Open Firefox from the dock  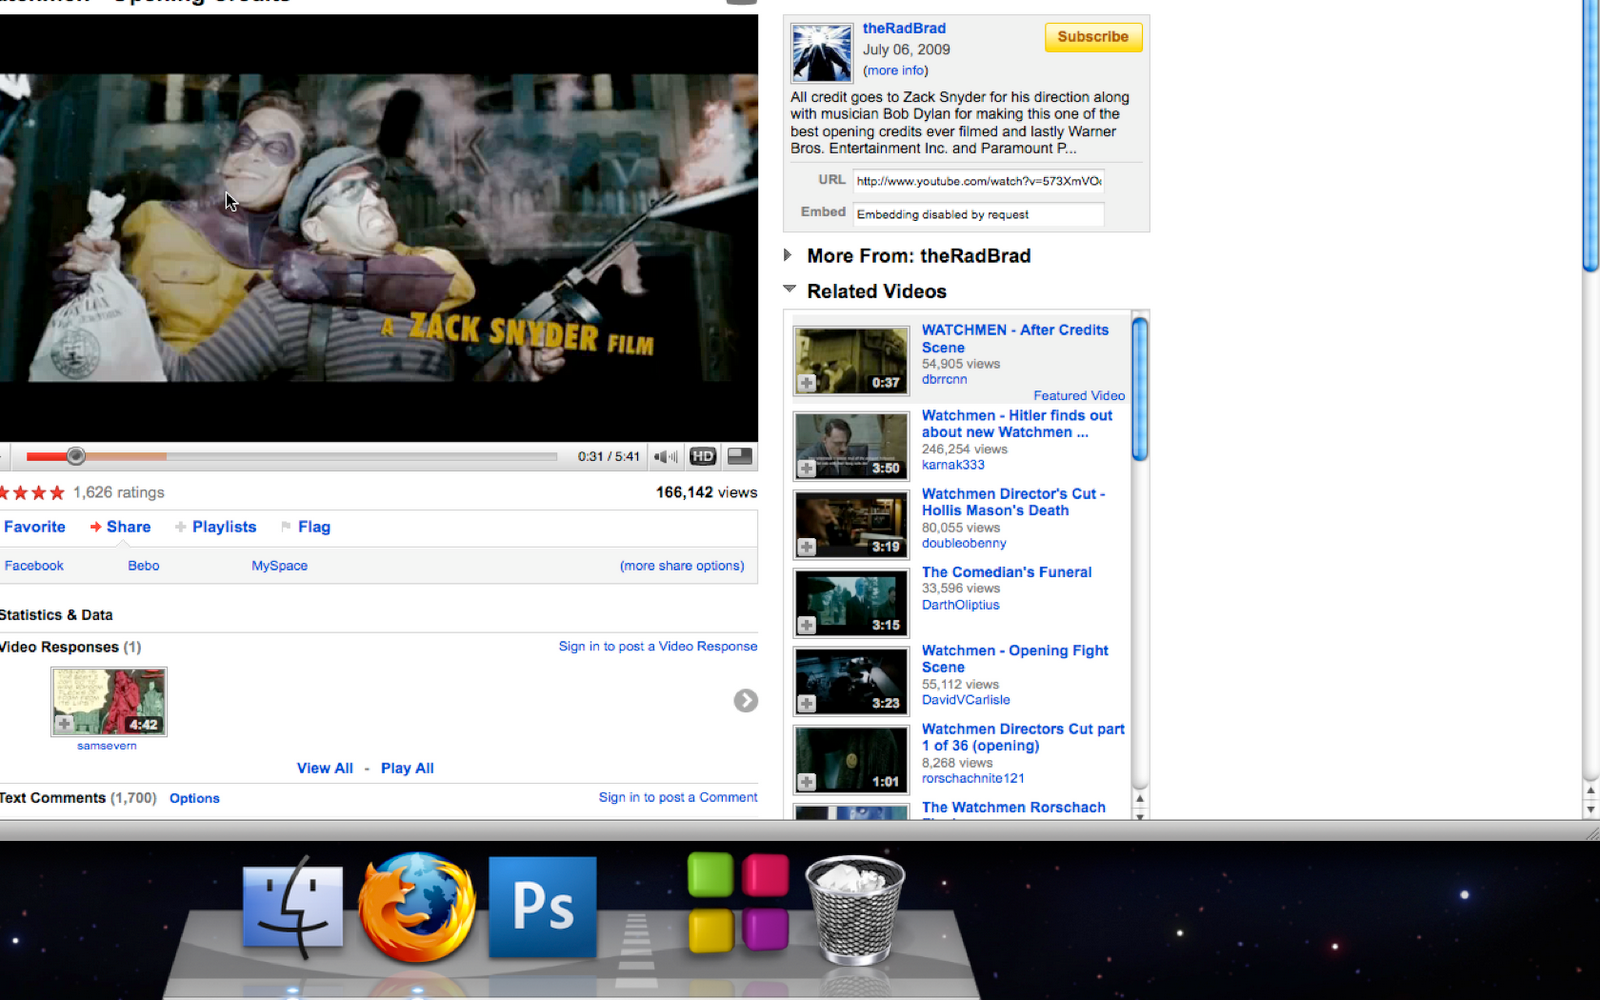418,907
